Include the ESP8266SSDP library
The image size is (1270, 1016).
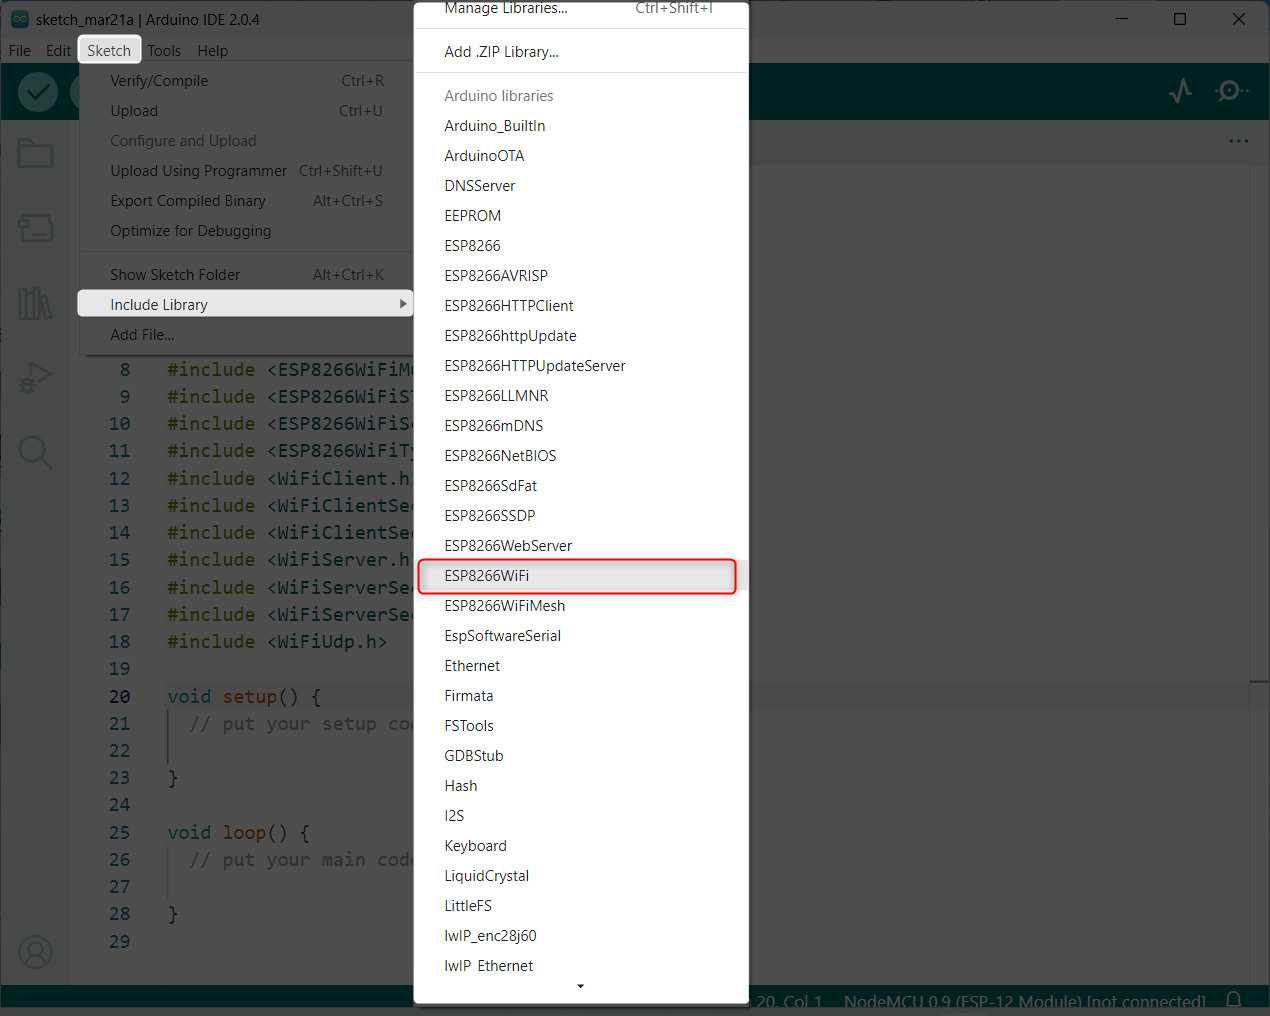click(581, 516)
